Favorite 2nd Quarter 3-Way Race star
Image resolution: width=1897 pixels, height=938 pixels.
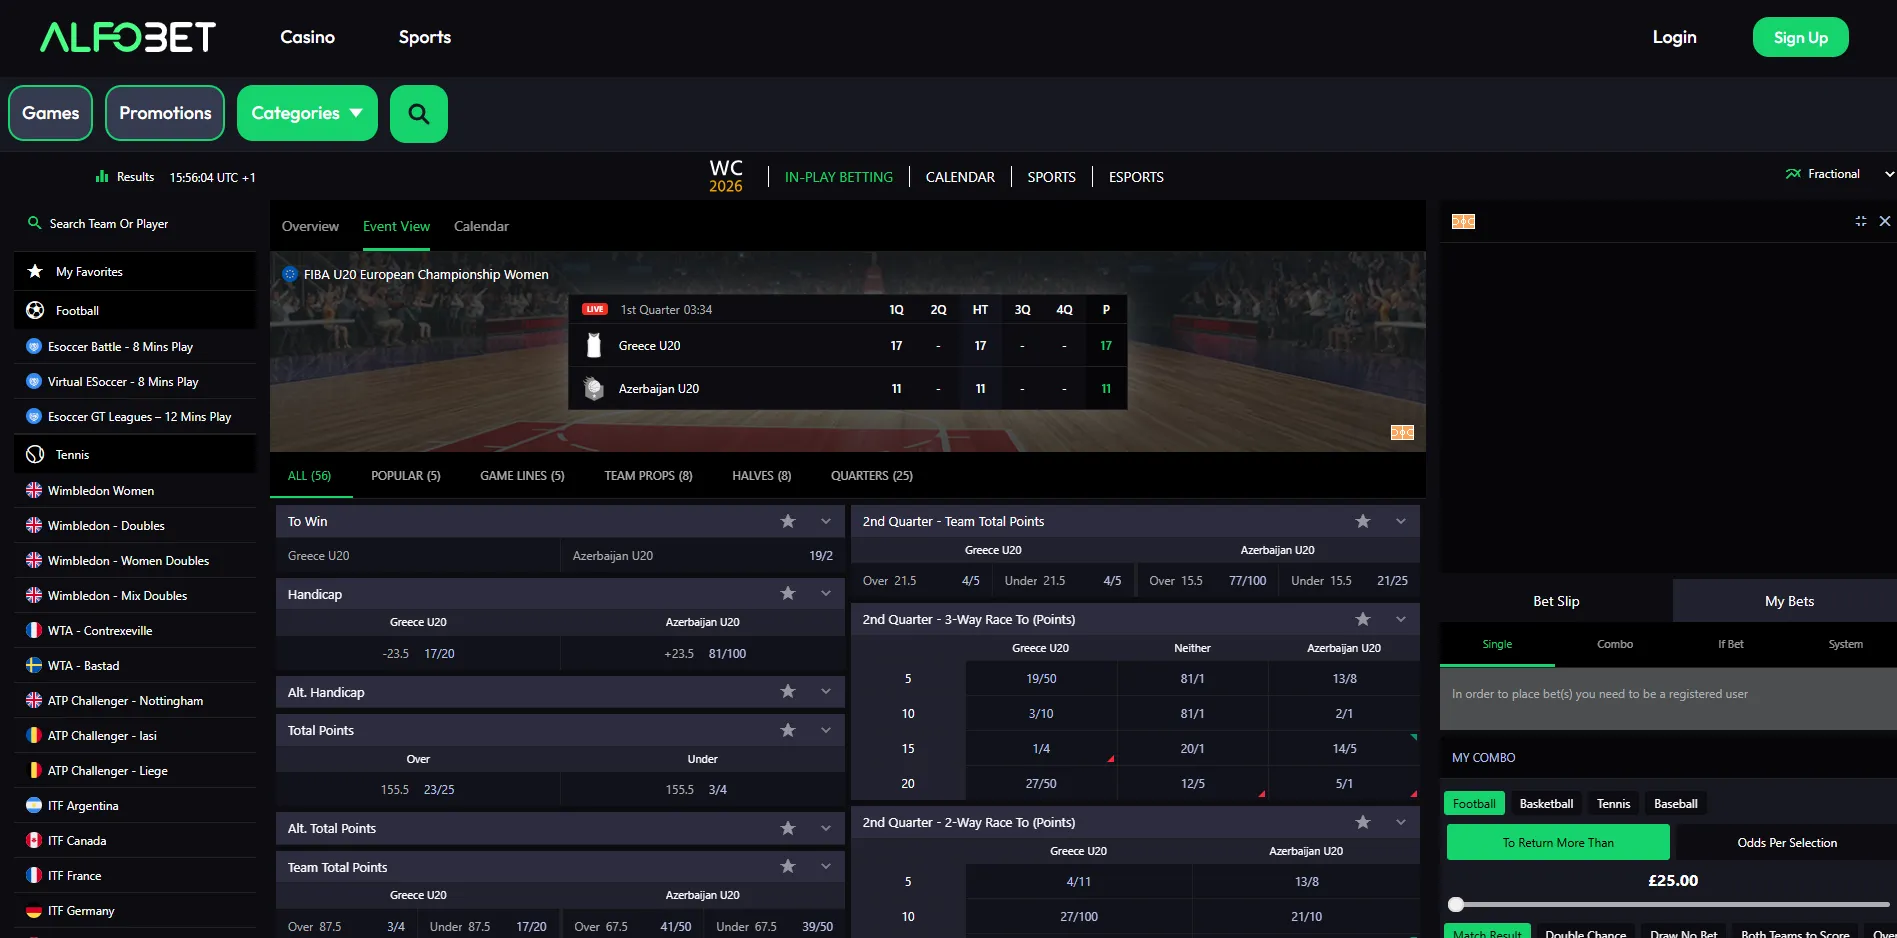click(1363, 619)
